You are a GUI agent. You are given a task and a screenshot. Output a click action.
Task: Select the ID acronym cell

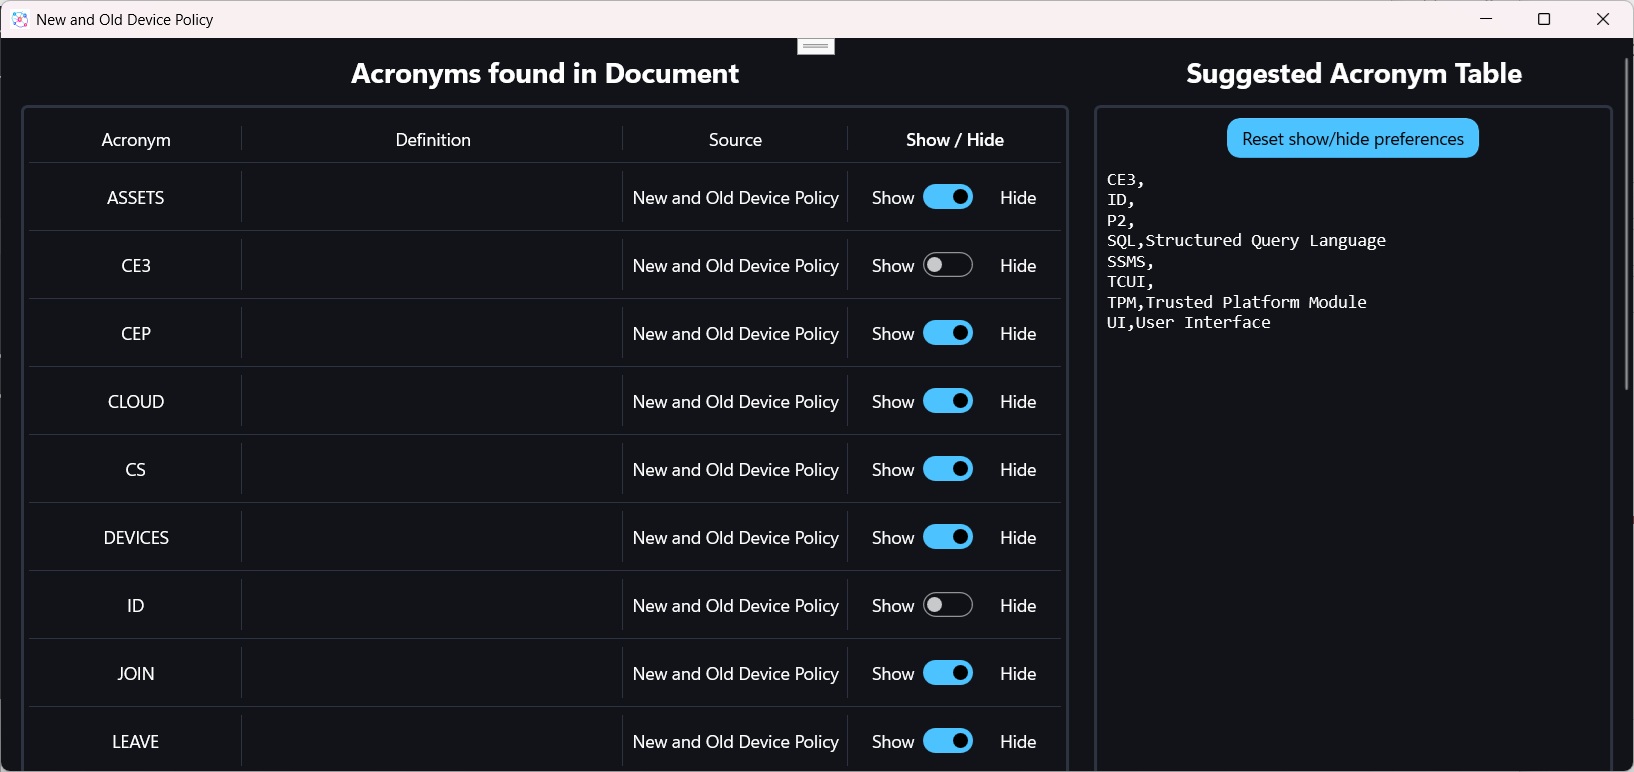[136, 606]
